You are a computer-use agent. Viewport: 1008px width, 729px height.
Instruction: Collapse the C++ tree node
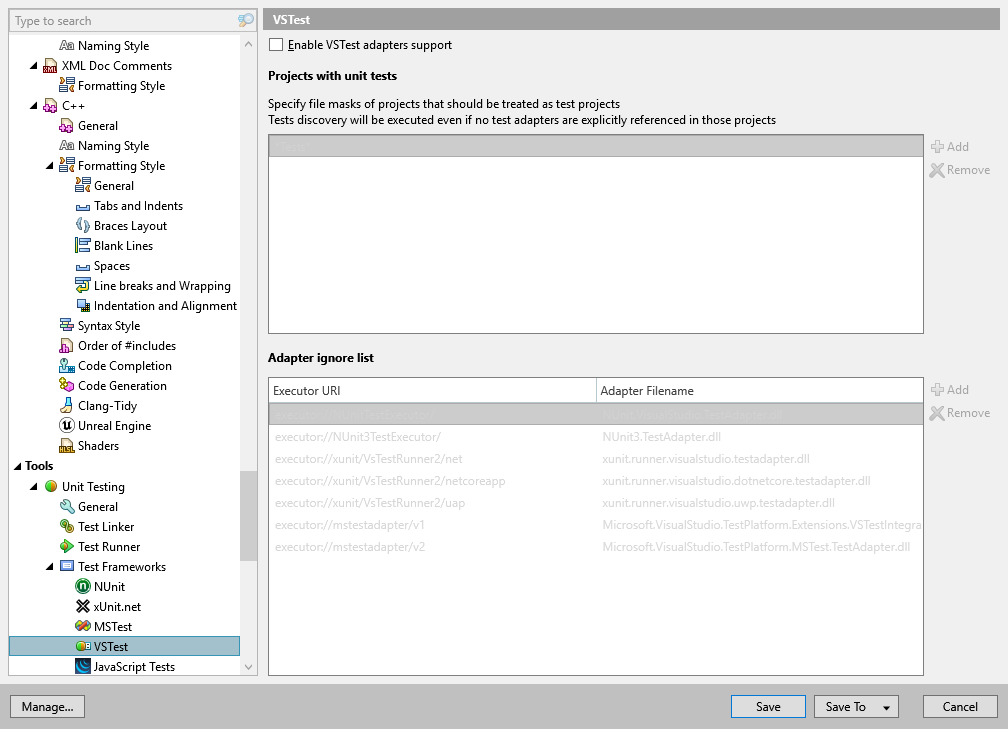coord(33,105)
